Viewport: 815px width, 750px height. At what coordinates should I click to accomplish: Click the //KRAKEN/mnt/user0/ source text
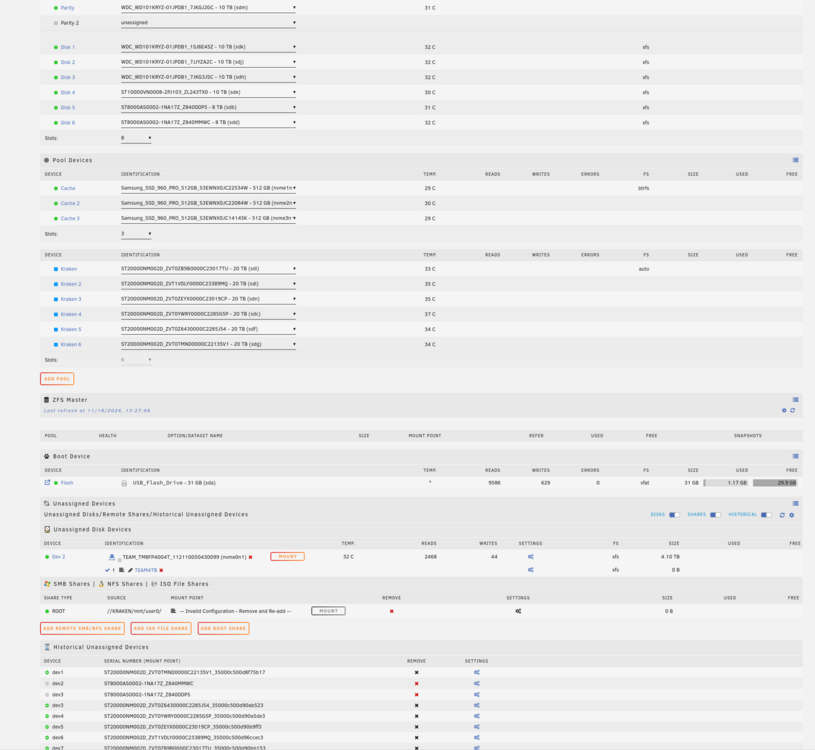(134, 611)
